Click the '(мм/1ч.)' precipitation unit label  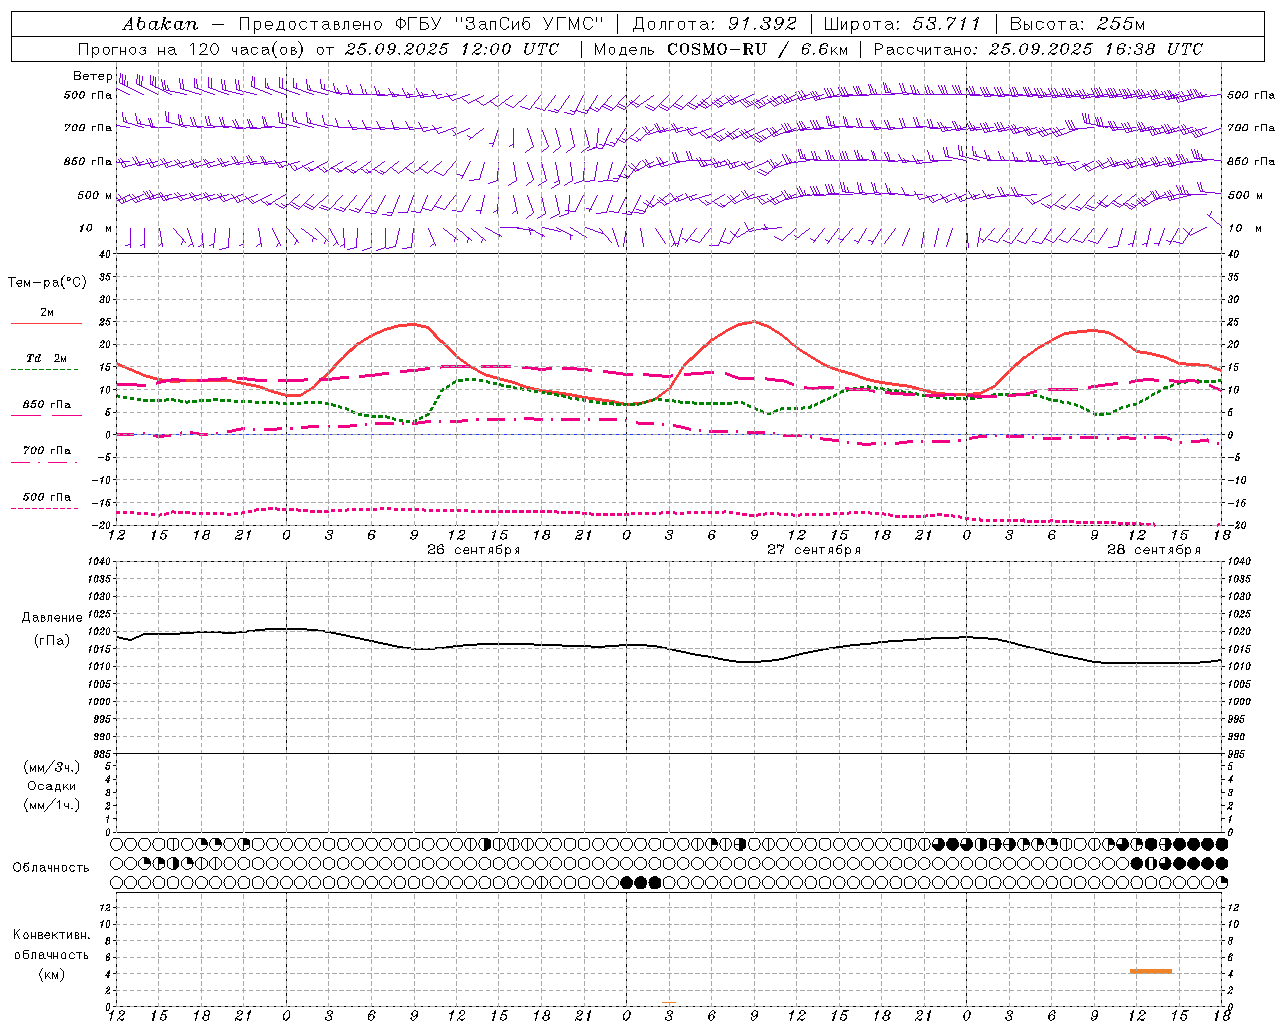pyautogui.click(x=52, y=805)
